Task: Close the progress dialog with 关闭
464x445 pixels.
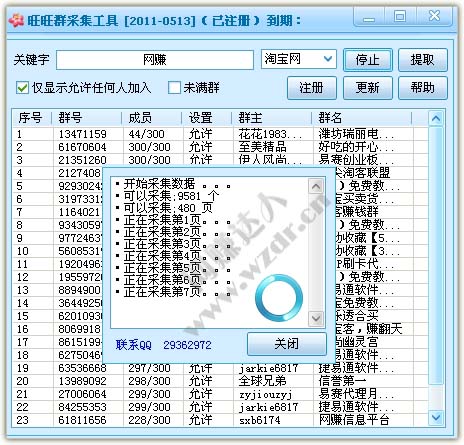Action: point(287,344)
